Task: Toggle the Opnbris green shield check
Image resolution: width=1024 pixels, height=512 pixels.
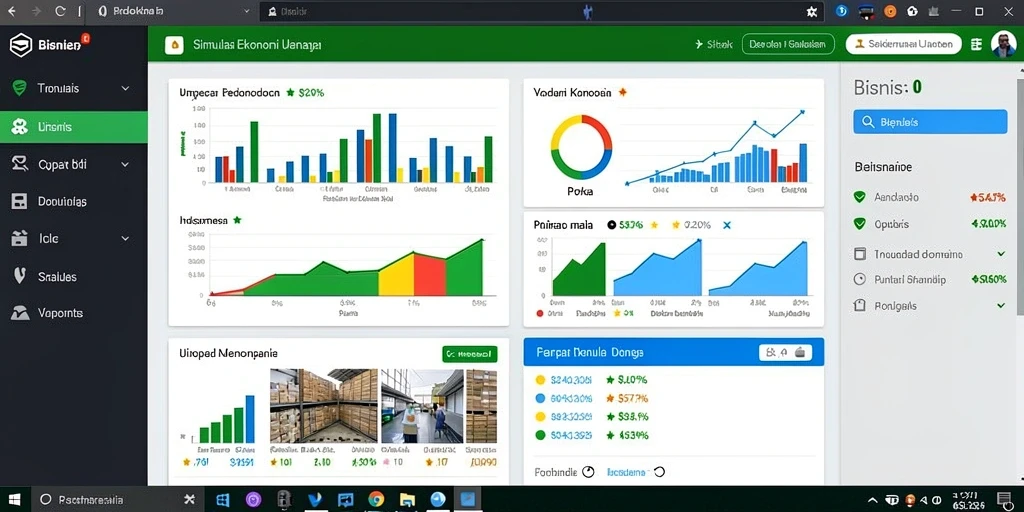Action: [859, 224]
